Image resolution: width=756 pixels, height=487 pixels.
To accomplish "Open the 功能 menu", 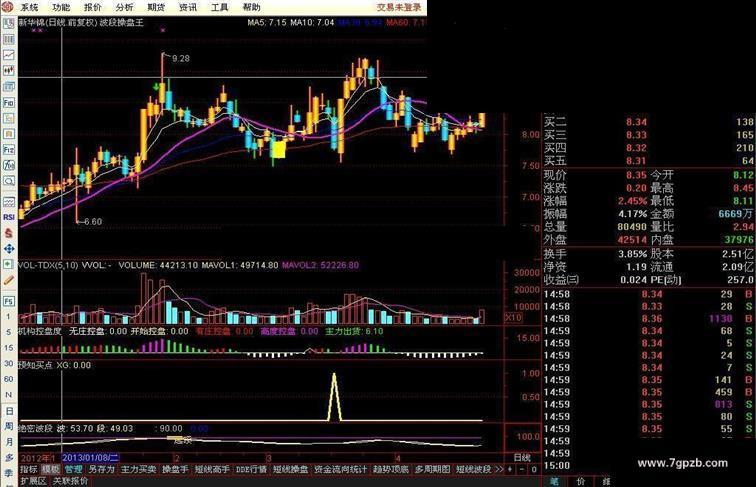I will [61, 7].
